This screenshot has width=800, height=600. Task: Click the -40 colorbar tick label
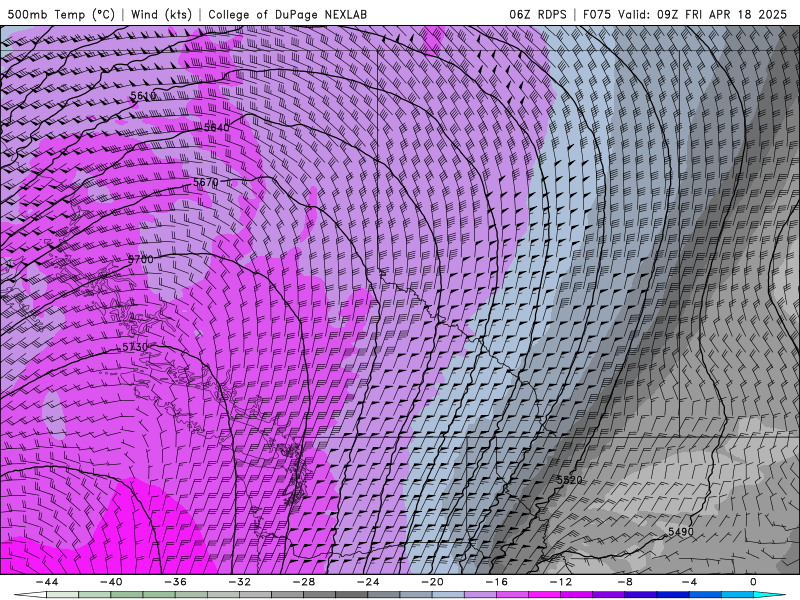click(x=111, y=582)
